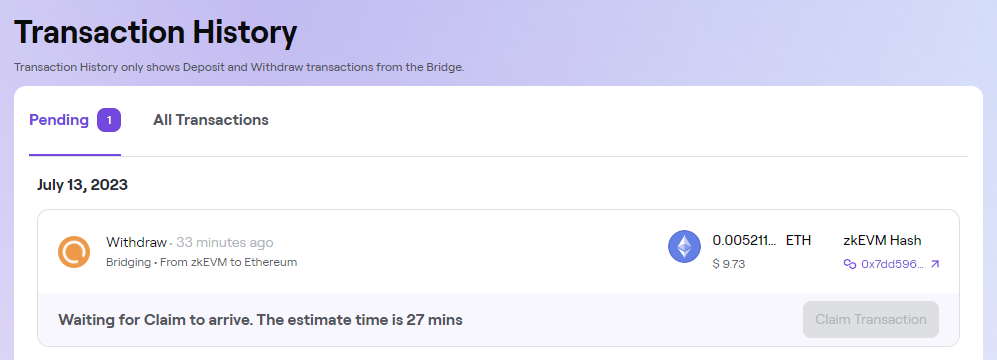Click the purple pending count badge

tap(109, 120)
